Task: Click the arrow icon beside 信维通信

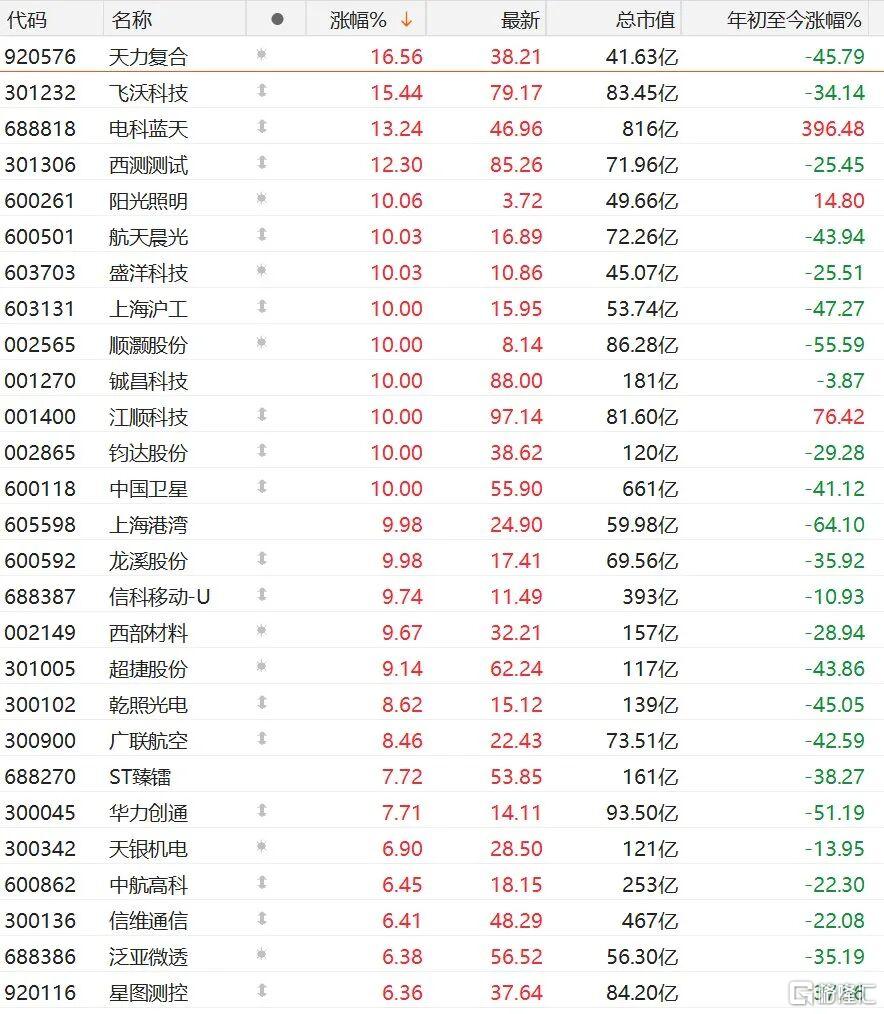Action: (262, 918)
